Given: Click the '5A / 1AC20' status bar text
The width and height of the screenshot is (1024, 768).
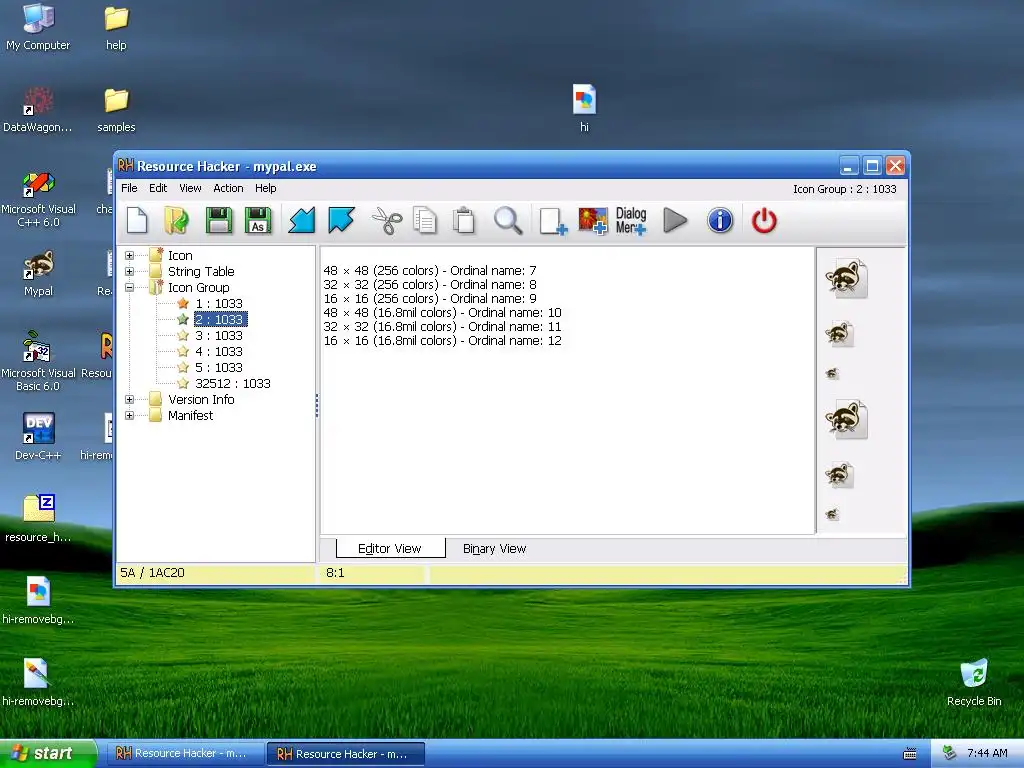Looking at the screenshot, I should click(152, 573).
